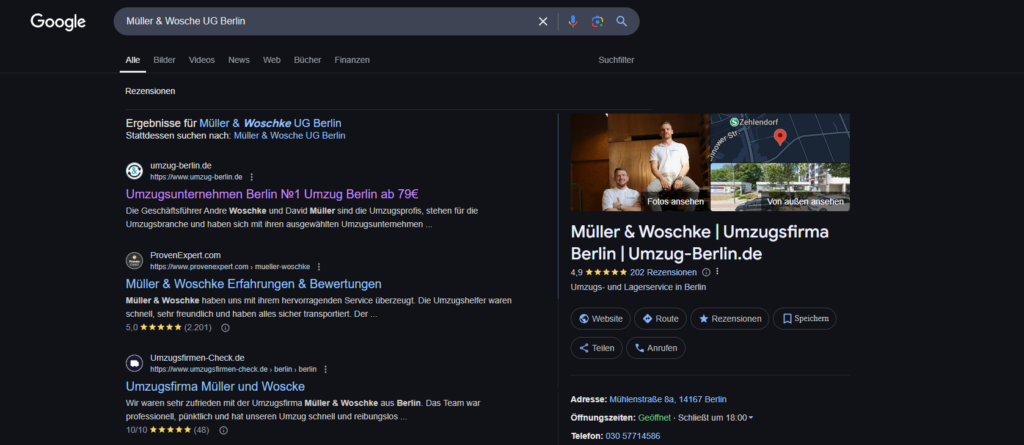Viewport: 1024px width, 445px height.
Task: Open address Mühlenstraße 8a, 14167 Berlin
Action: (667, 399)
